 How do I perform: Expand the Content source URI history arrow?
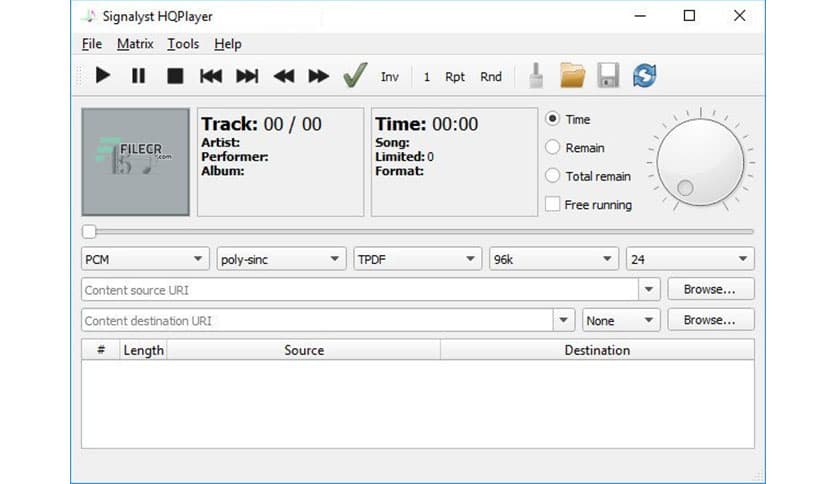(649, 289)
